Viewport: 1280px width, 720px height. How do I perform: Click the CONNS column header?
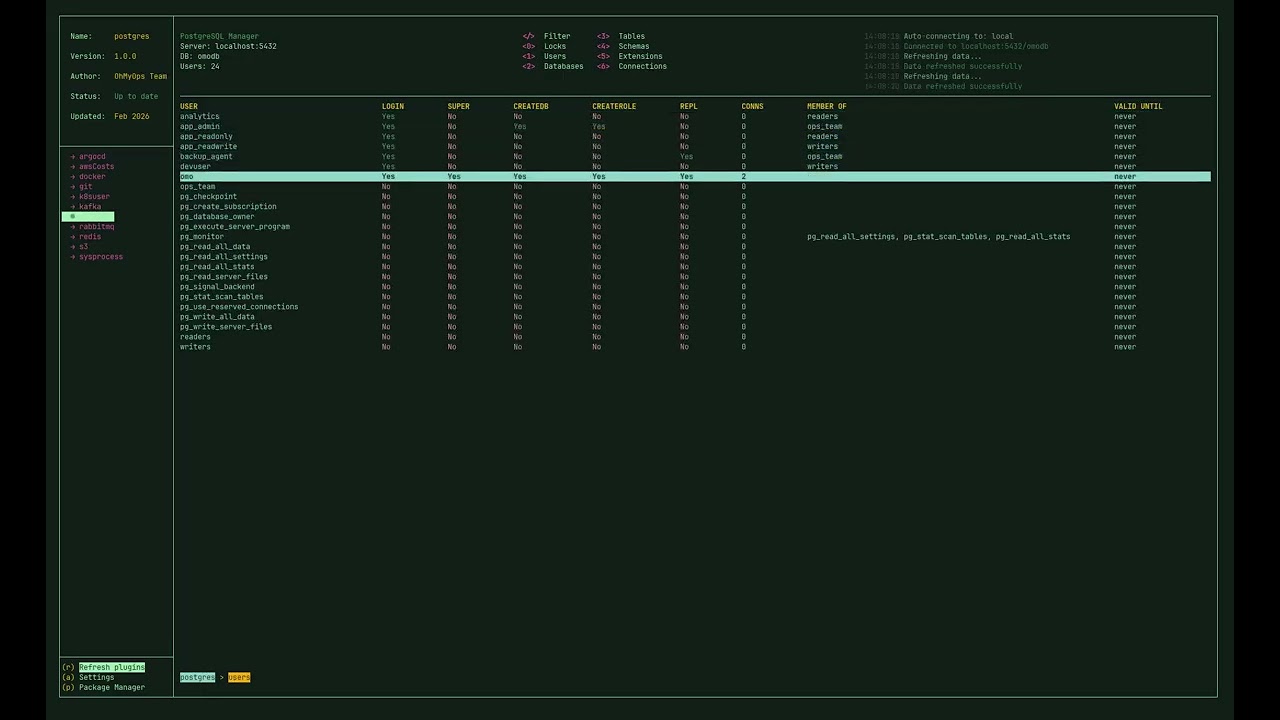point(752,106)
